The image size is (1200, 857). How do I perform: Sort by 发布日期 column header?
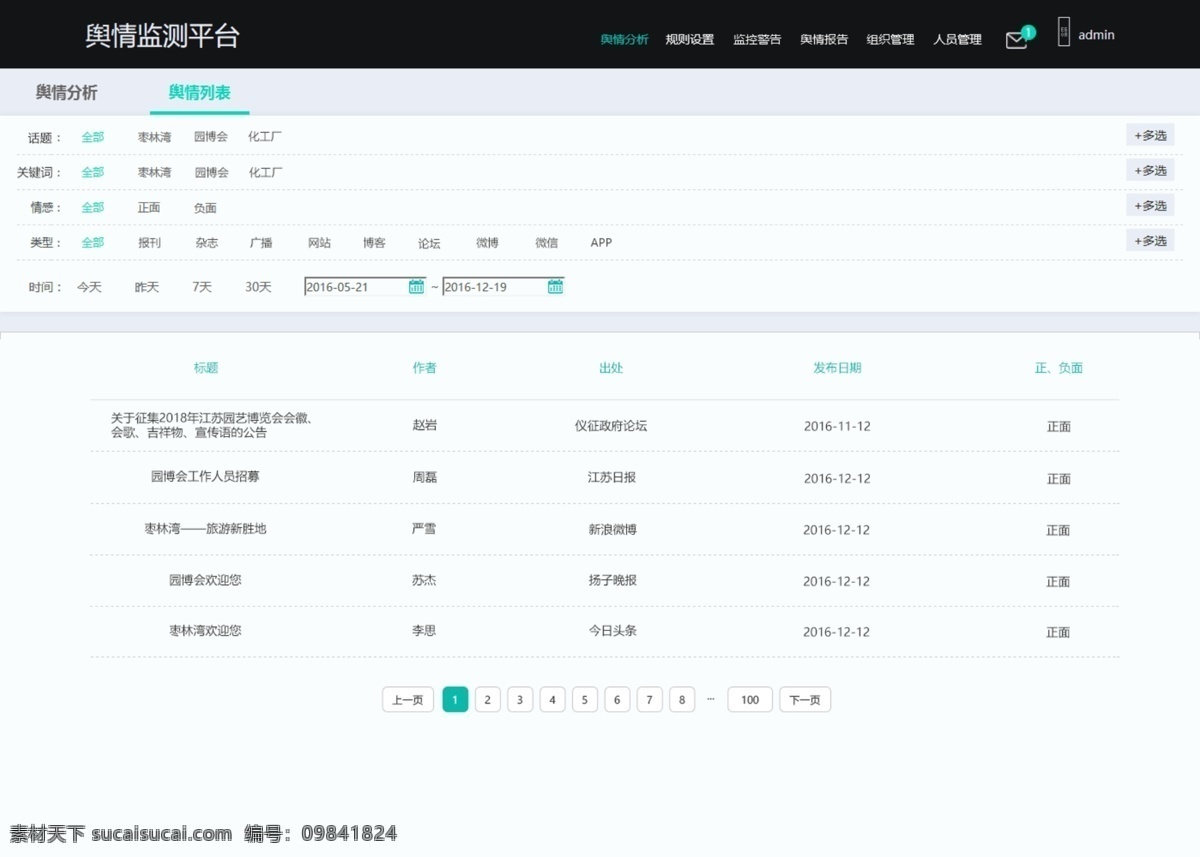(x=837, y=368)
